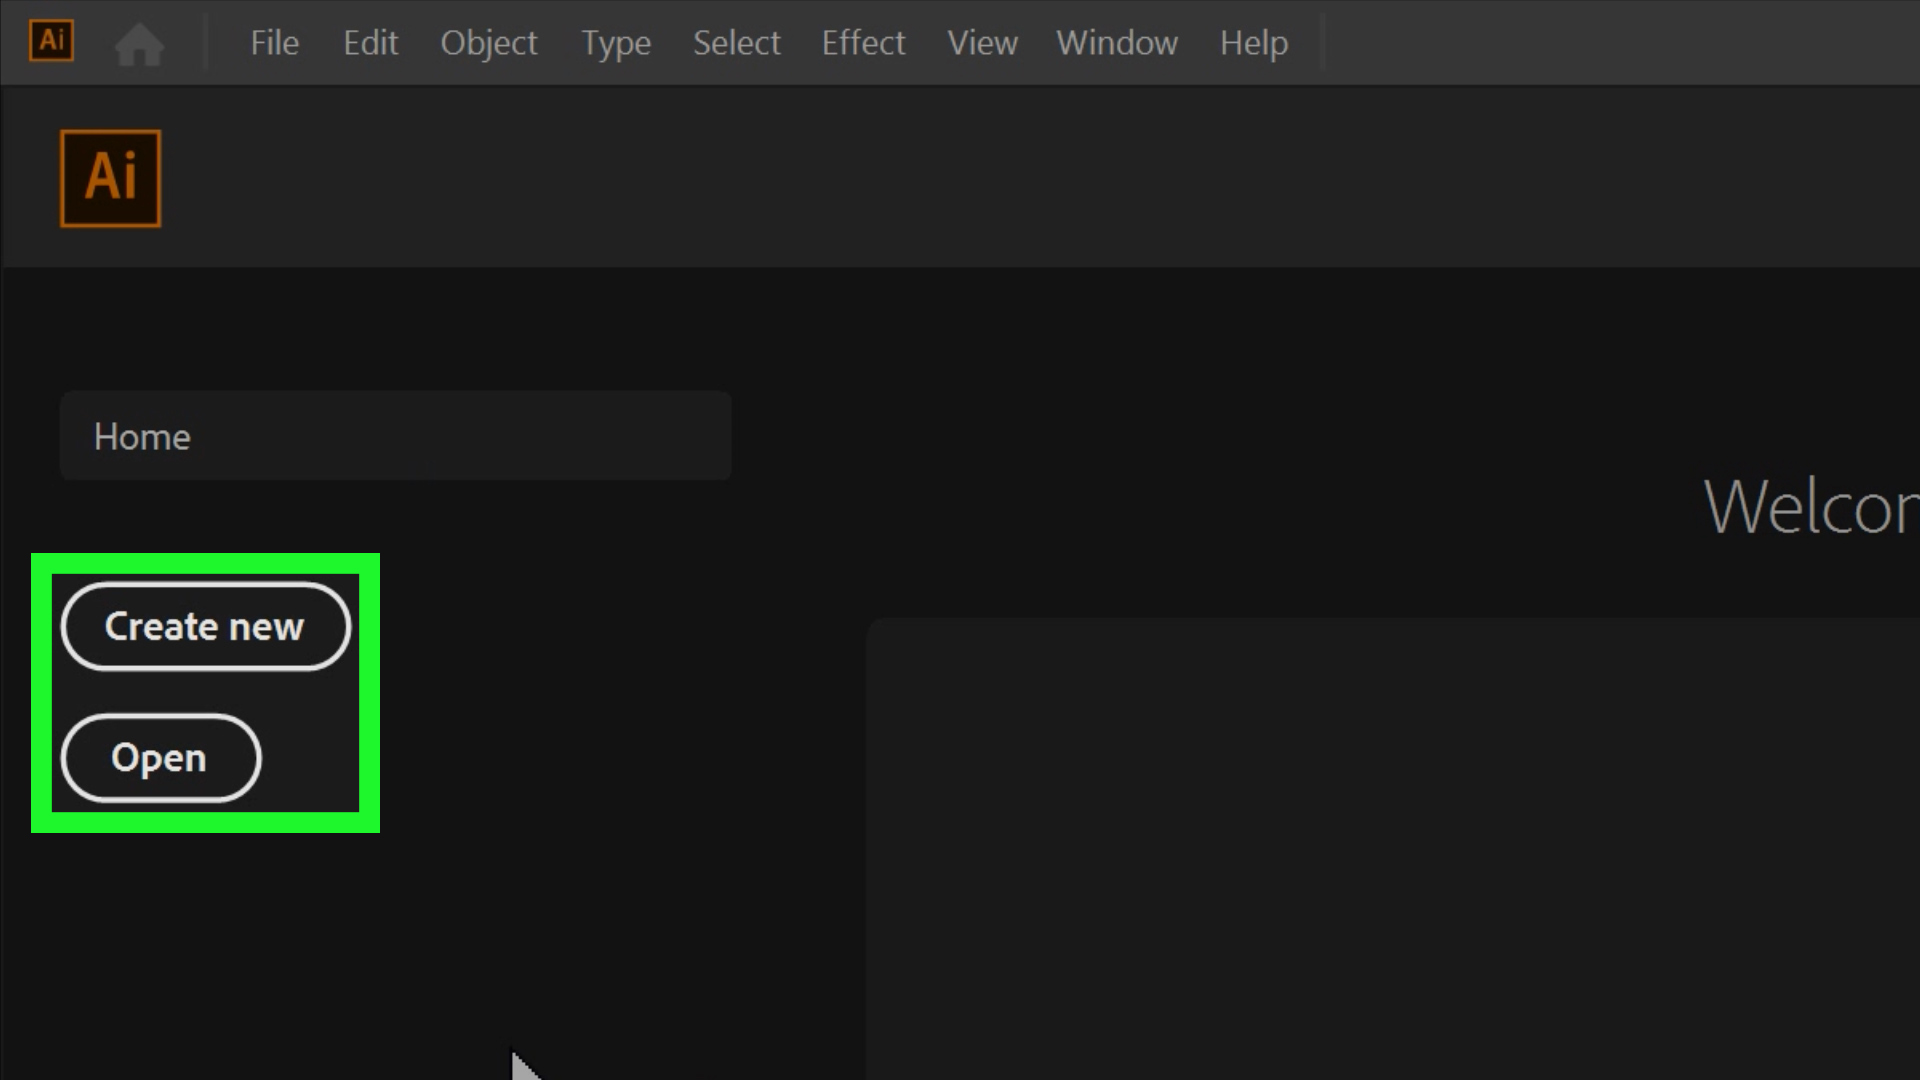The image size is (1920, 1080).
Task: Click the Home house icon in the toolbar
Action: pos(139,43)
